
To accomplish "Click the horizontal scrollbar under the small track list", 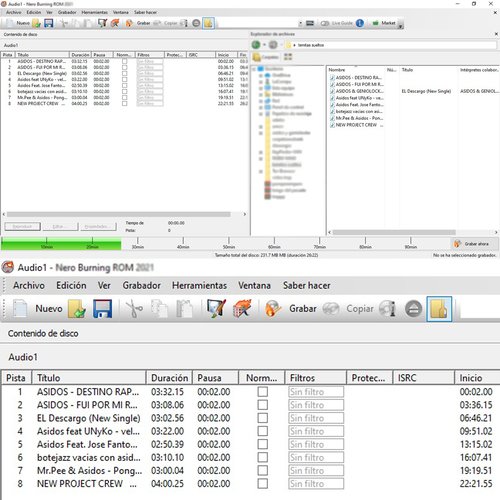I will (x=118, y=214).
